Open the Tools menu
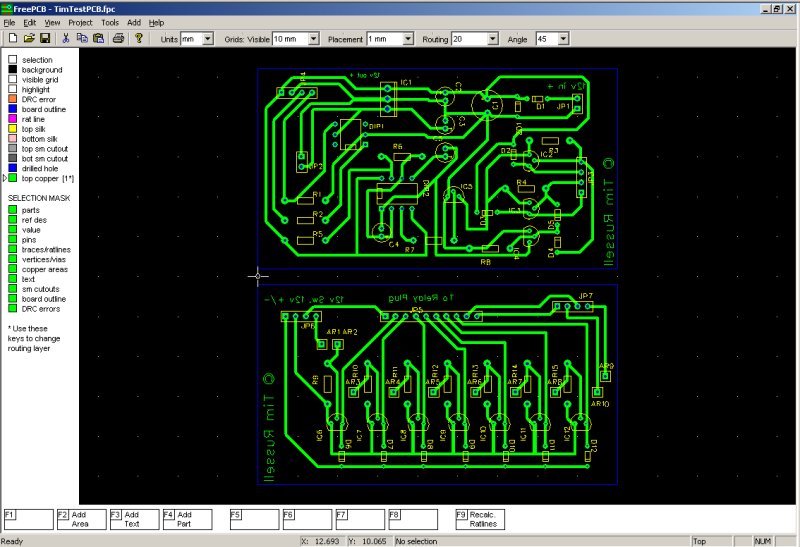 pyautogui.click(x=110, y=22)
